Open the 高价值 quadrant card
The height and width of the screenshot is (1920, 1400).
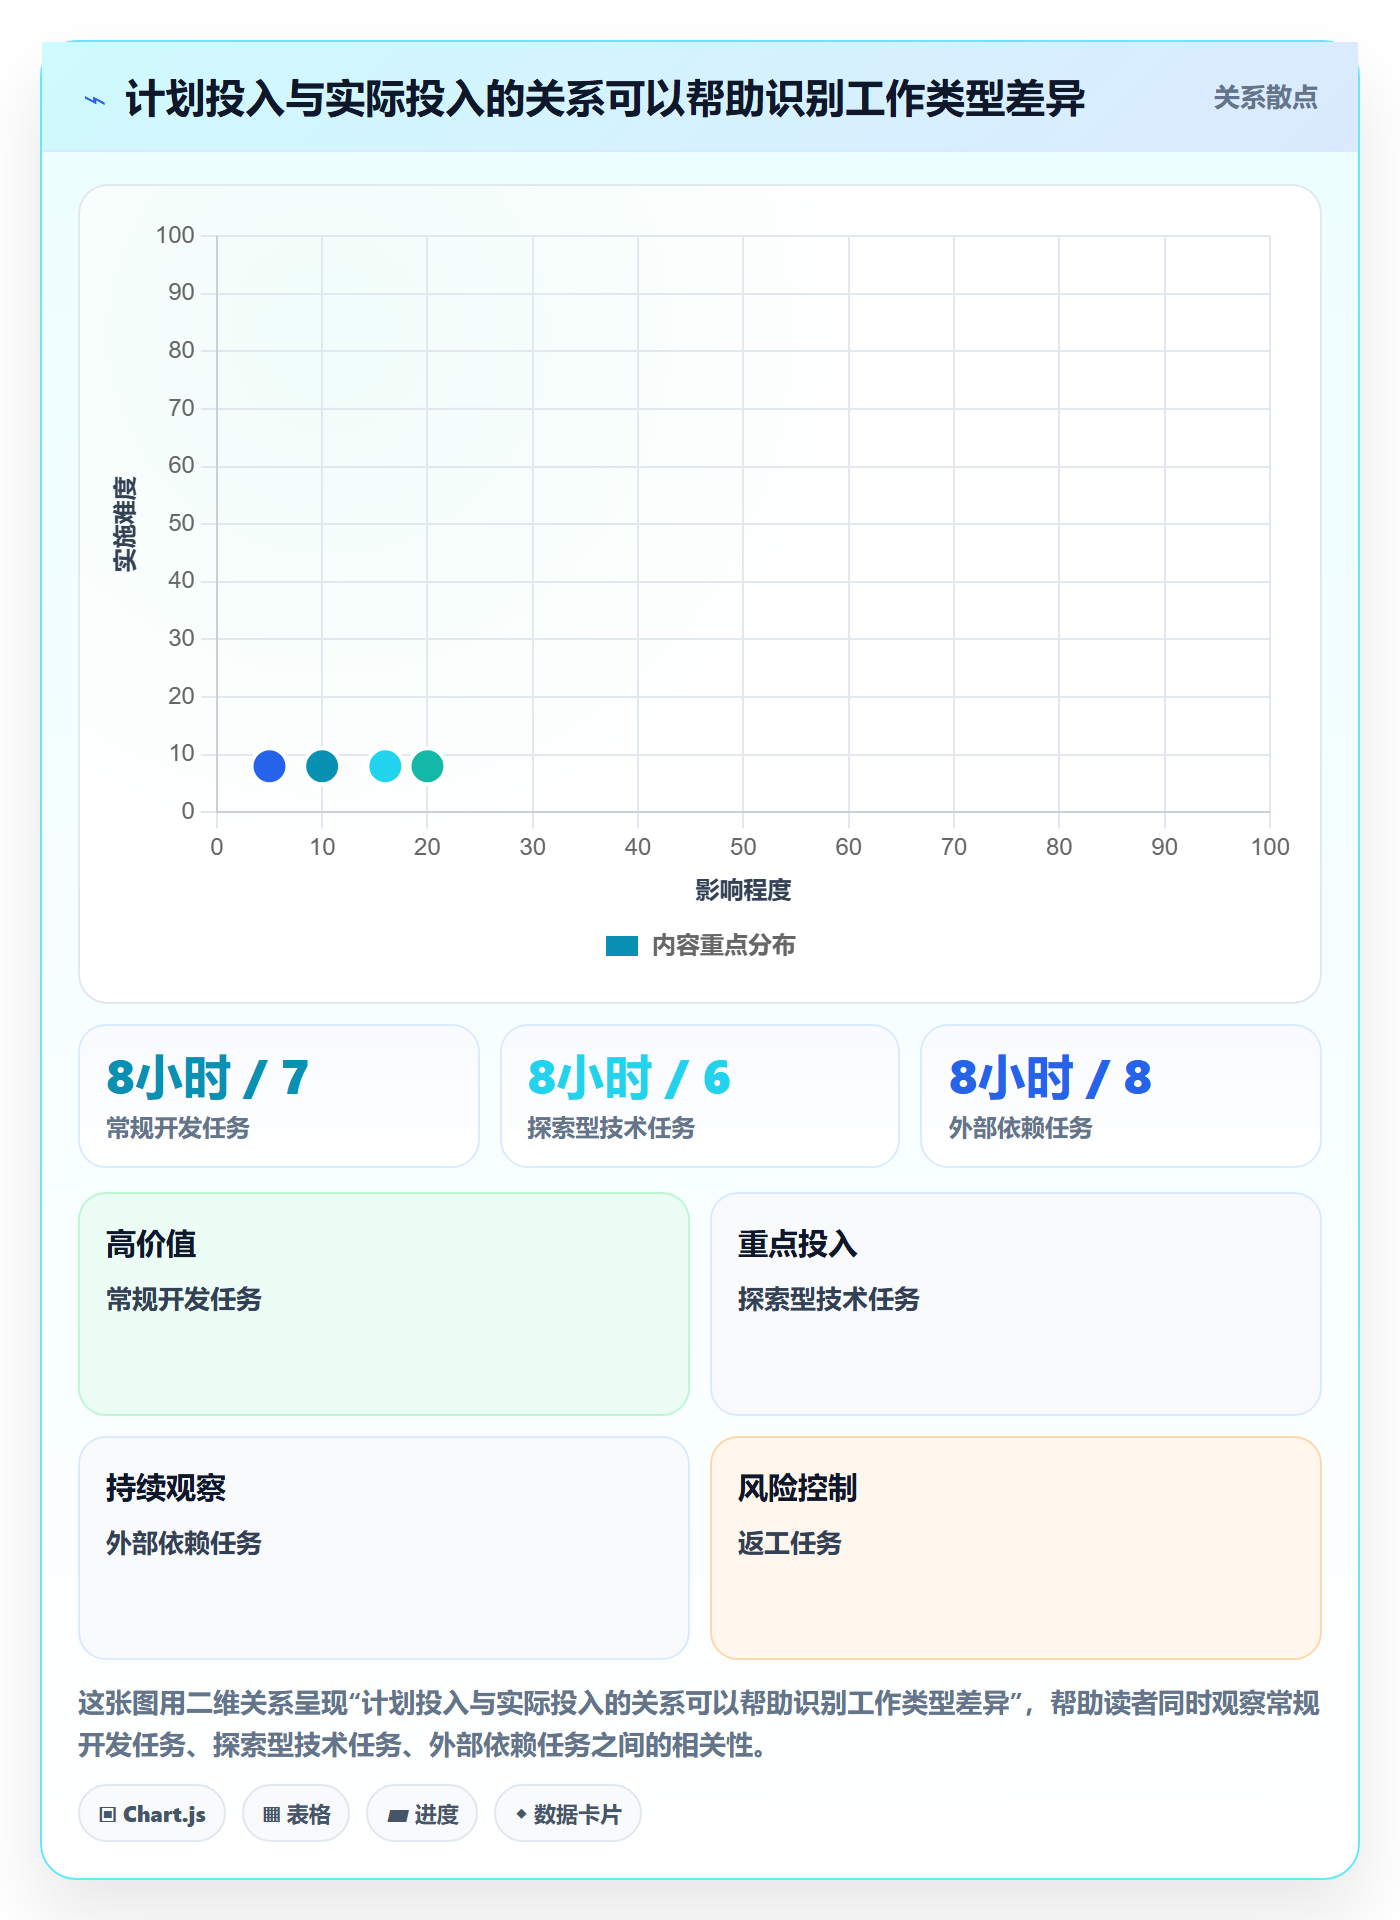[384, 1304]
